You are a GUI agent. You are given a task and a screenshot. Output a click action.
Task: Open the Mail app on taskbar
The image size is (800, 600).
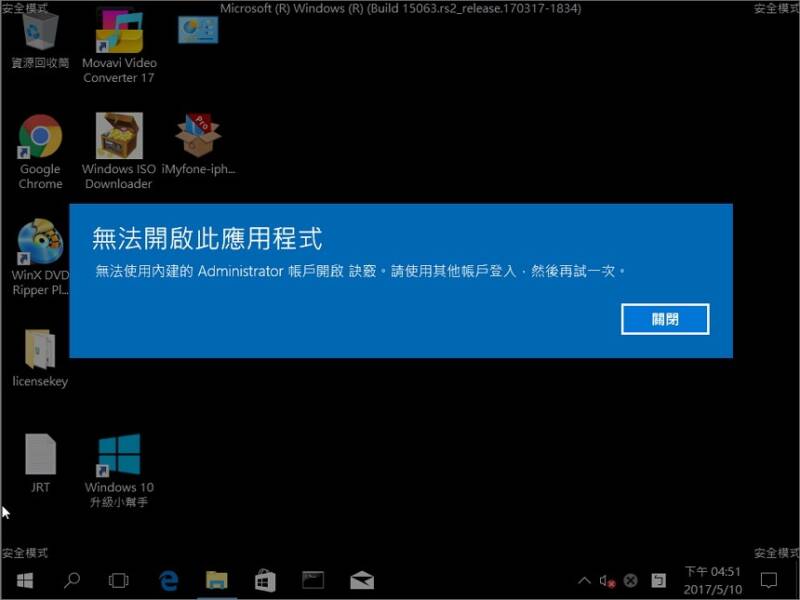(362, 581)
